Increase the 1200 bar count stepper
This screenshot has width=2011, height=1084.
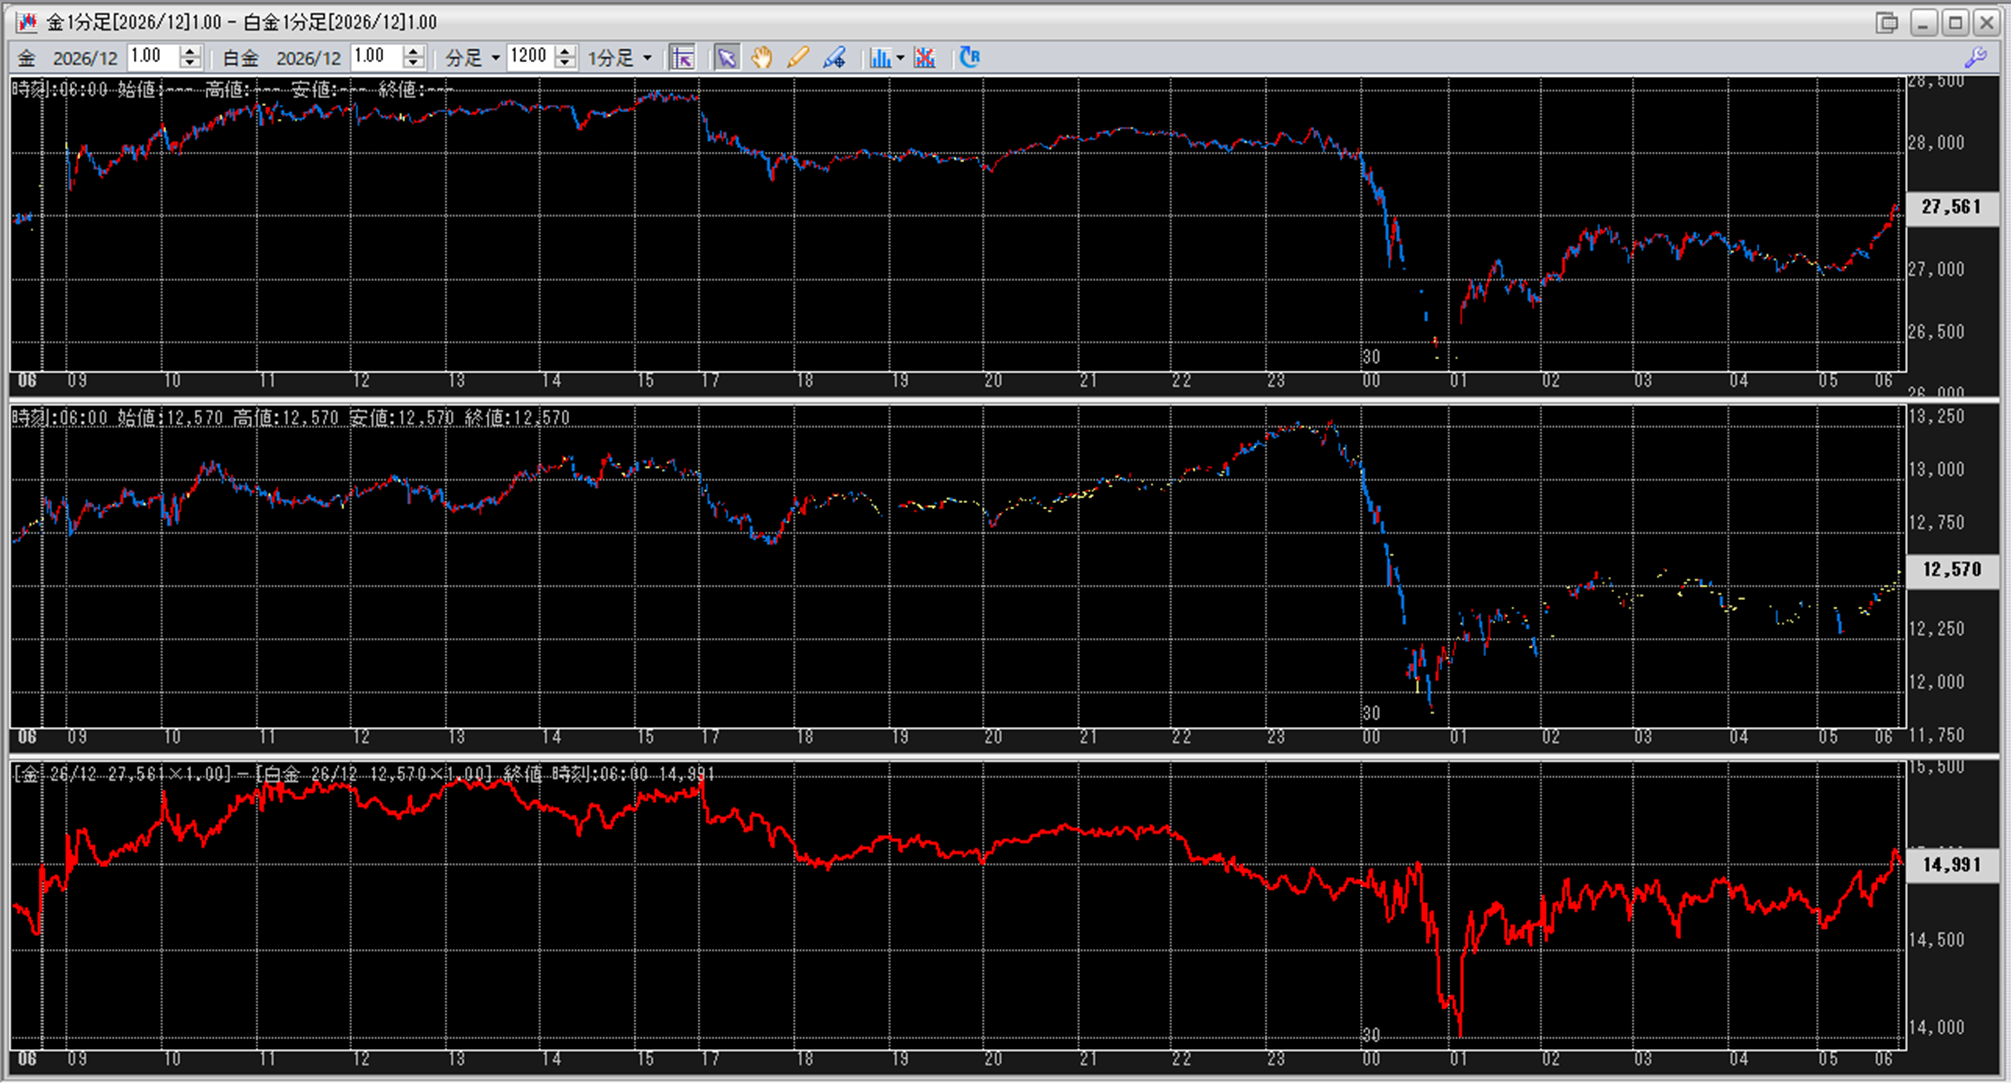click(x=565, y=52)
